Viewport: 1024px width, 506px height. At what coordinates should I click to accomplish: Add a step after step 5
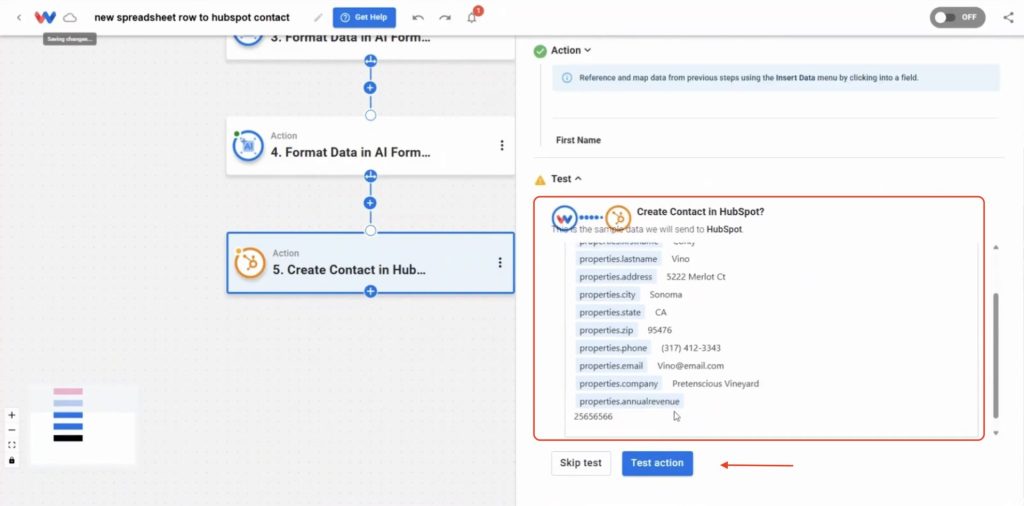point(370,291)
